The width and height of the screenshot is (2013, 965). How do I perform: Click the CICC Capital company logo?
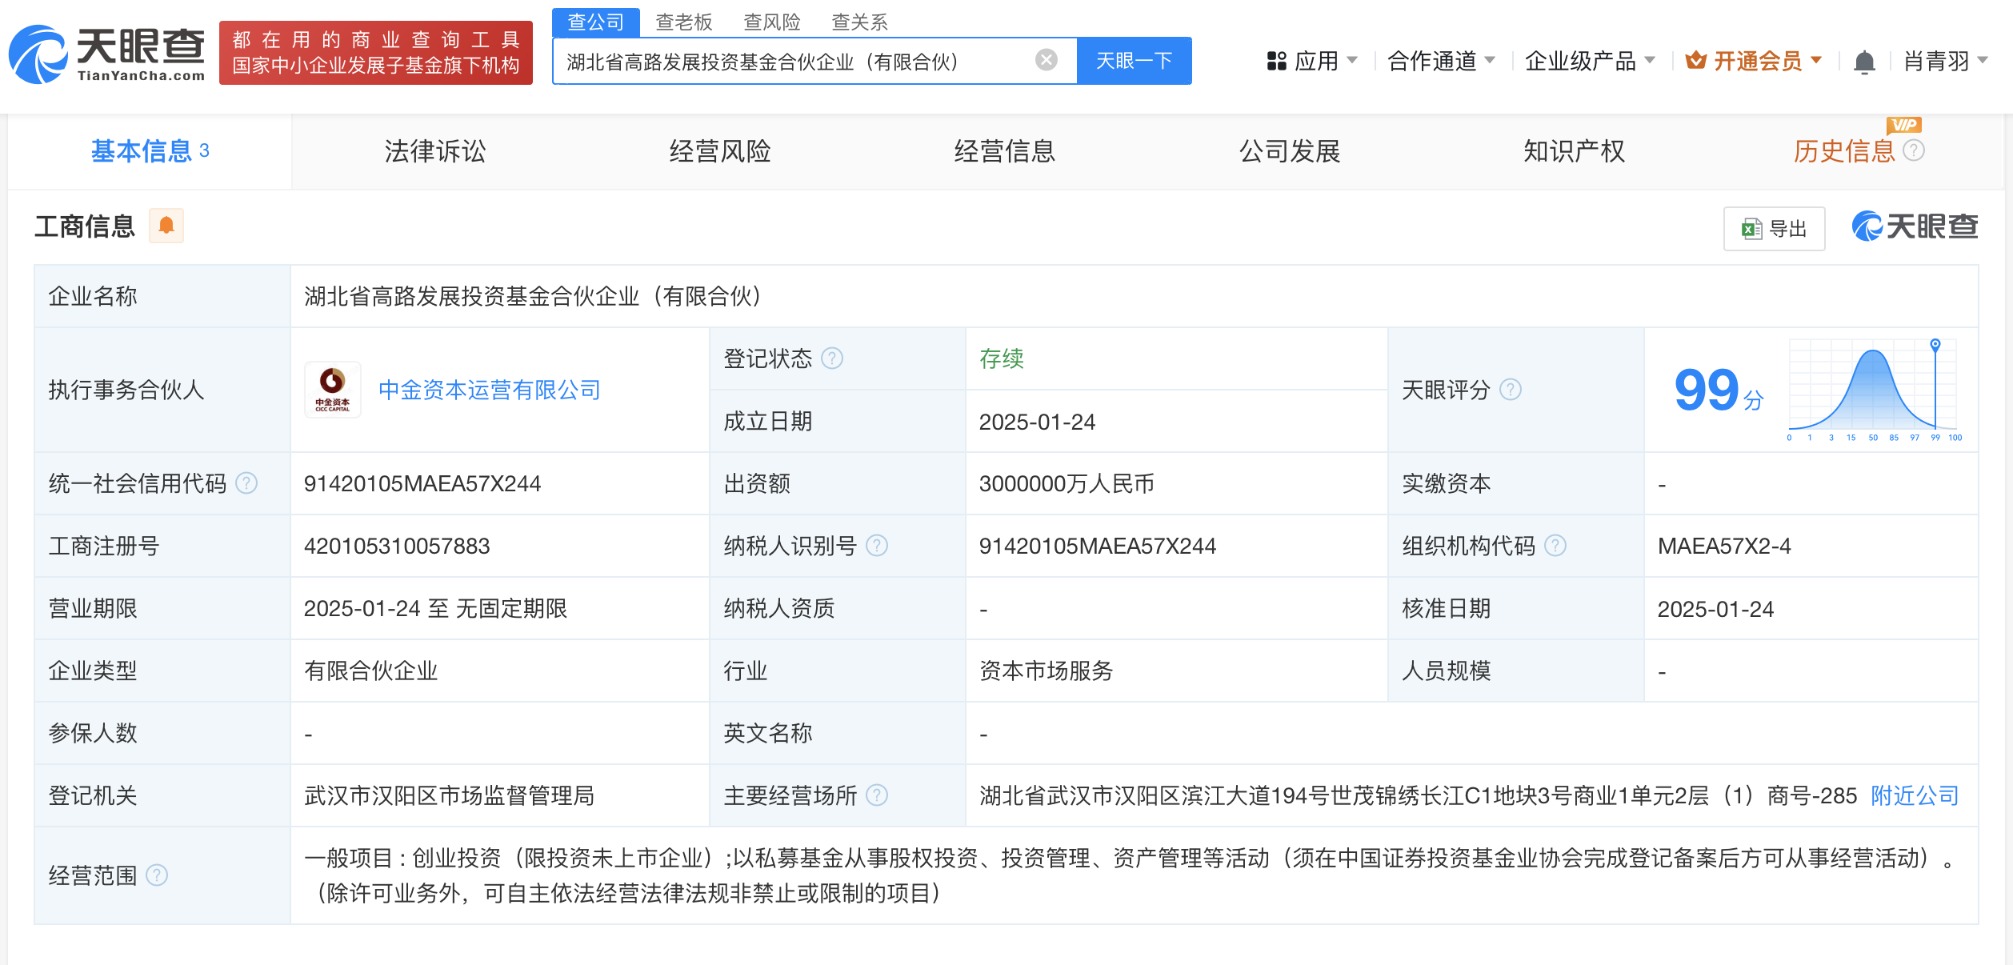[331, 389]
